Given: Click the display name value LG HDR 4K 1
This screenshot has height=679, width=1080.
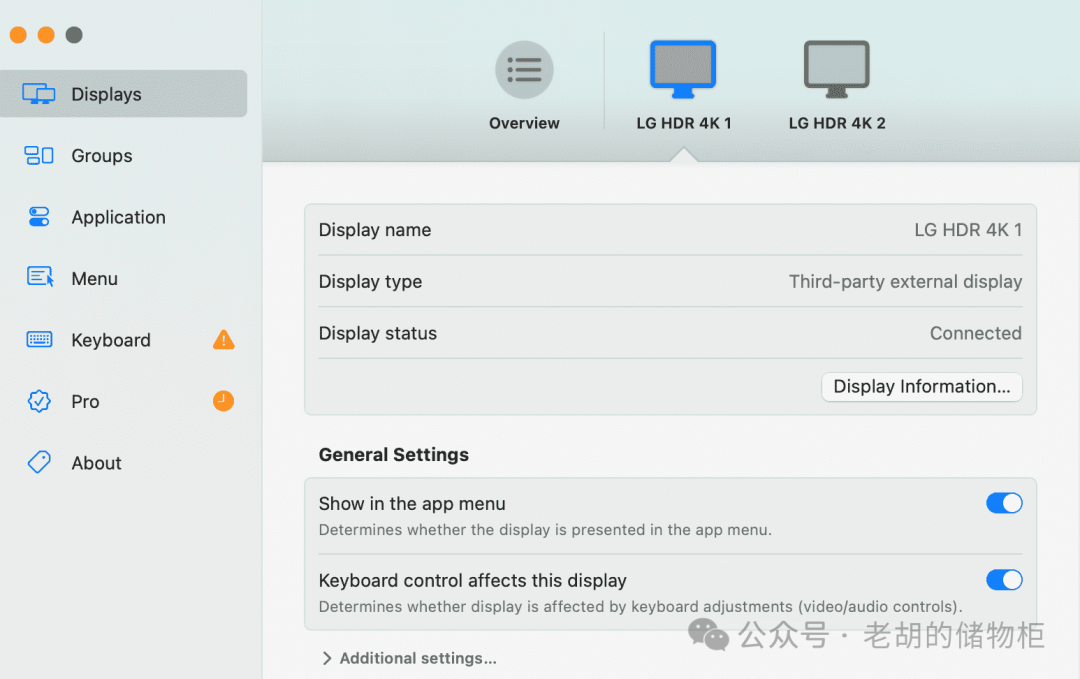Looking at the screenshot, I should pyautogui.click(x=968, y=230).
